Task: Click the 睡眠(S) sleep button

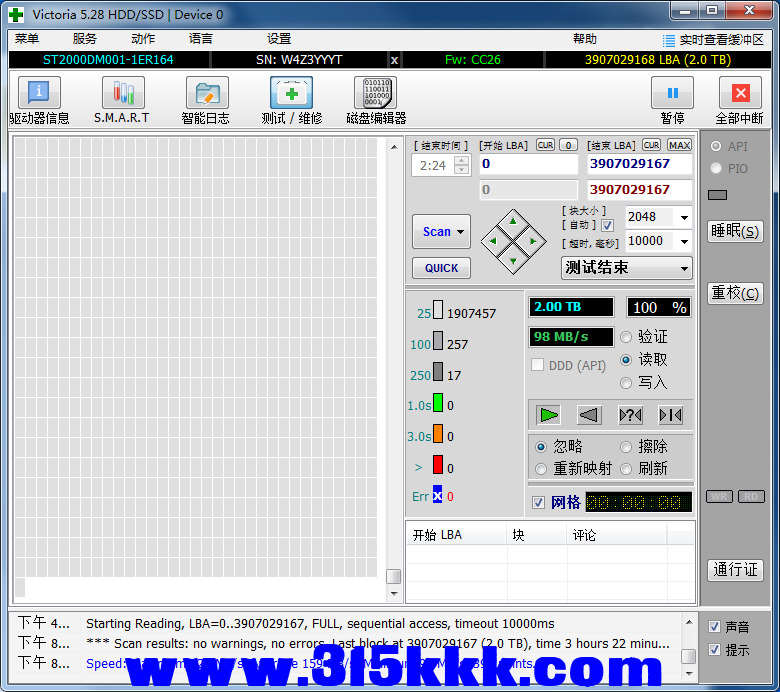Action: pyautogui.click(x=735, y=231)
